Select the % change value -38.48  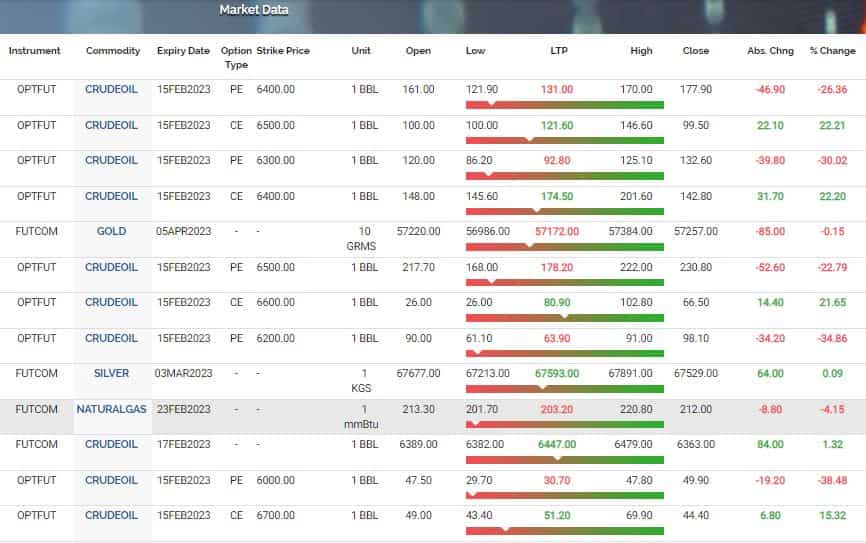(832, 480)
